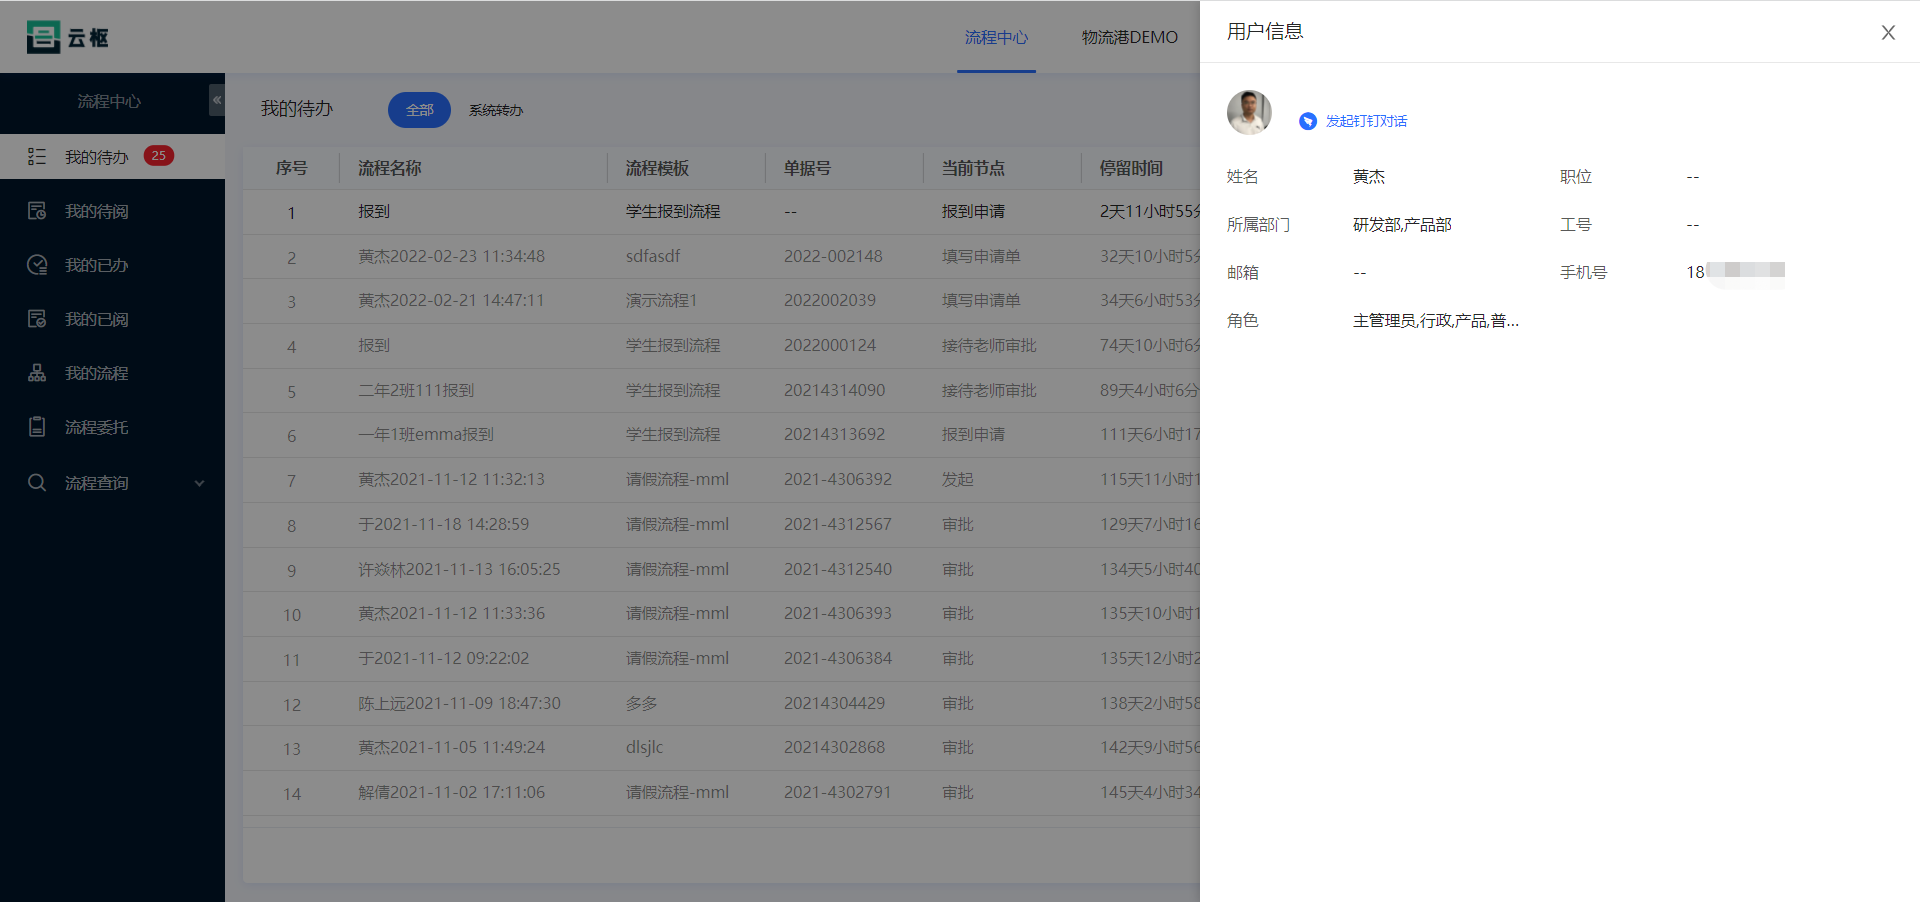The width and height of the screenshot is (1920, 902).
Task: Close the 用户信息 panel
Action: click(x=1888, y=32)
